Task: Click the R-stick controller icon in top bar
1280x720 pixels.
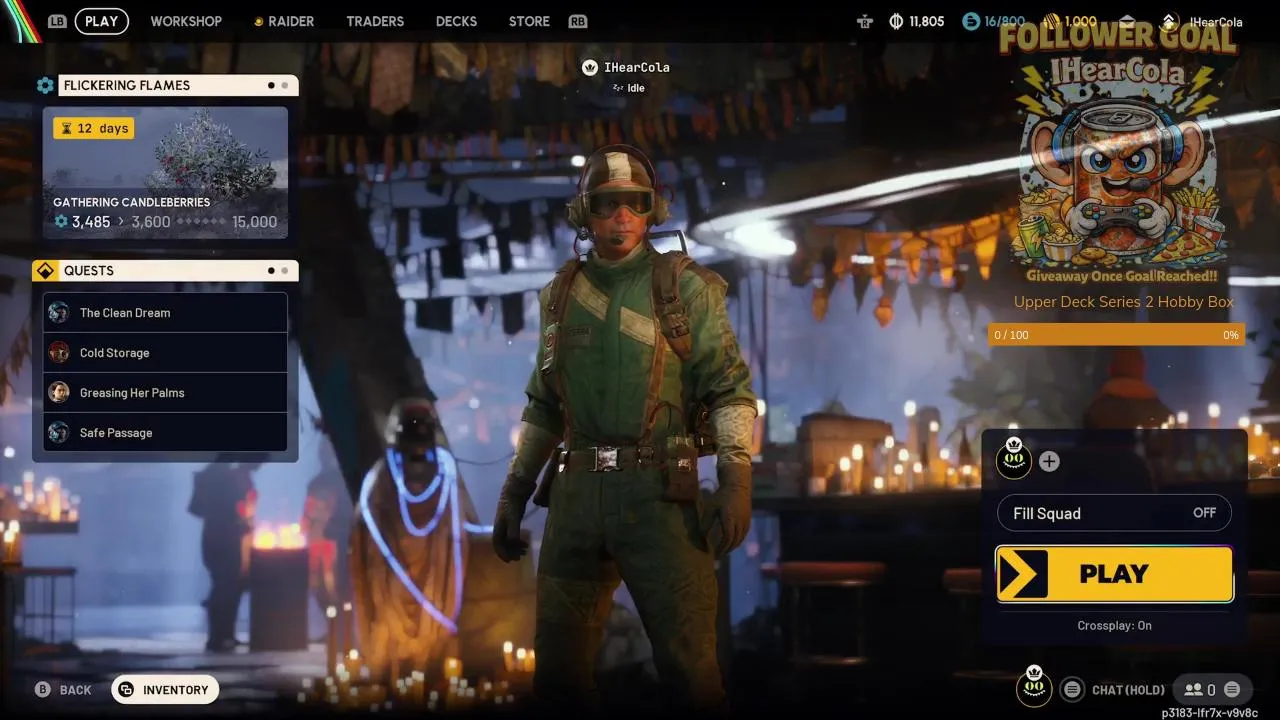Action: pos(865,21)
